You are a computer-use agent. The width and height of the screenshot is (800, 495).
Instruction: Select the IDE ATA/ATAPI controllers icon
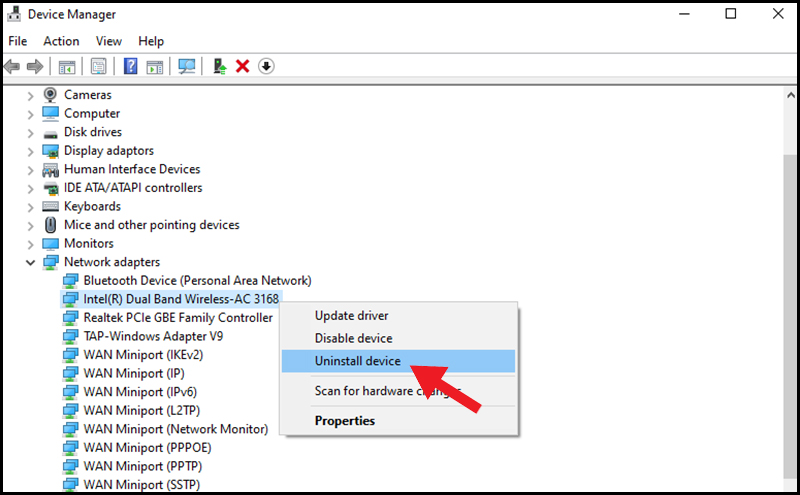coord(50,188)
